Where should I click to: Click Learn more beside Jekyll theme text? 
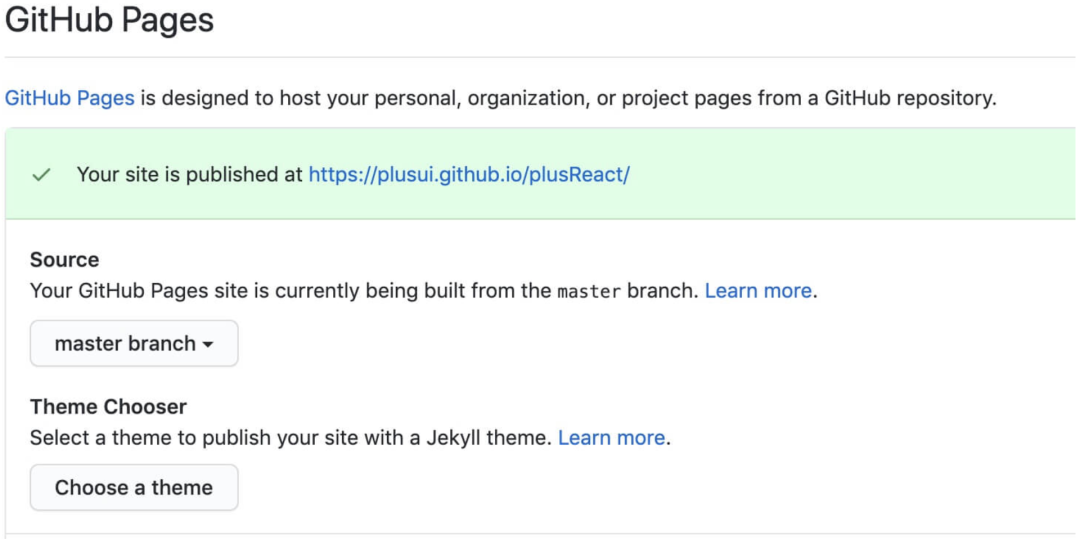(611, 438)
